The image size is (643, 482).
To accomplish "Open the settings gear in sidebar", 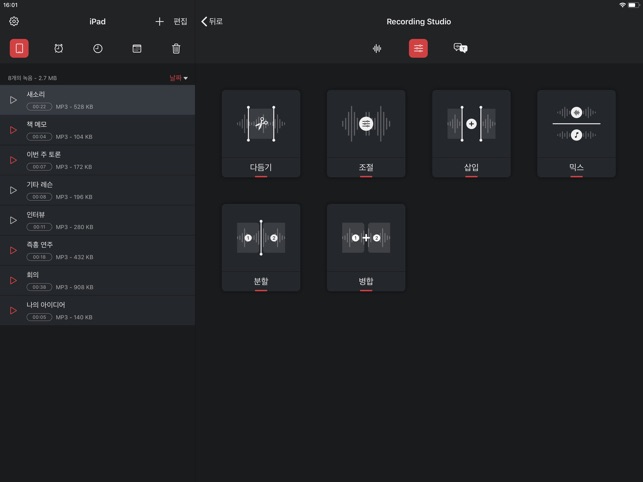I will tap(14, 21).
